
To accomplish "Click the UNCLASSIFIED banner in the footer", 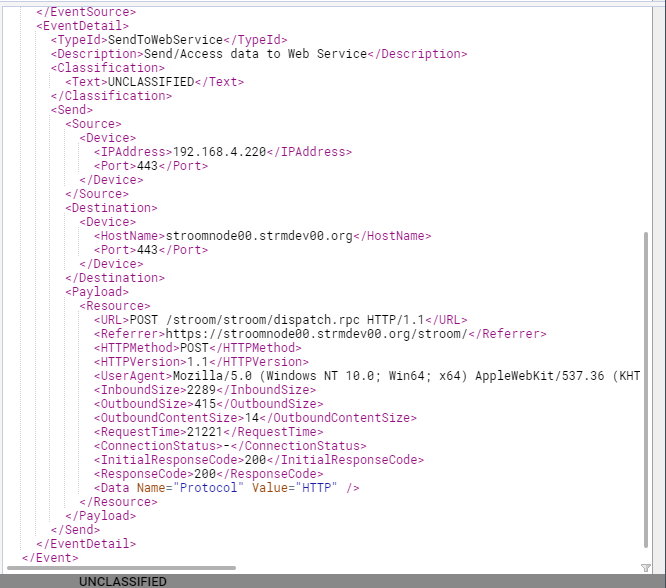I will 123,581.
